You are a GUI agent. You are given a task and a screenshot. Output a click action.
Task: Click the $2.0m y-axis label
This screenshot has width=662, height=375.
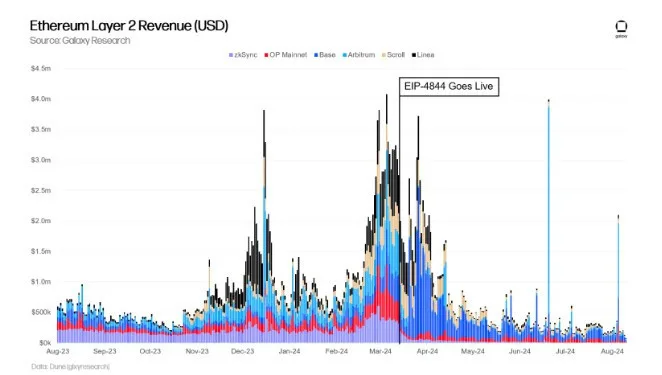click(41, 221)
